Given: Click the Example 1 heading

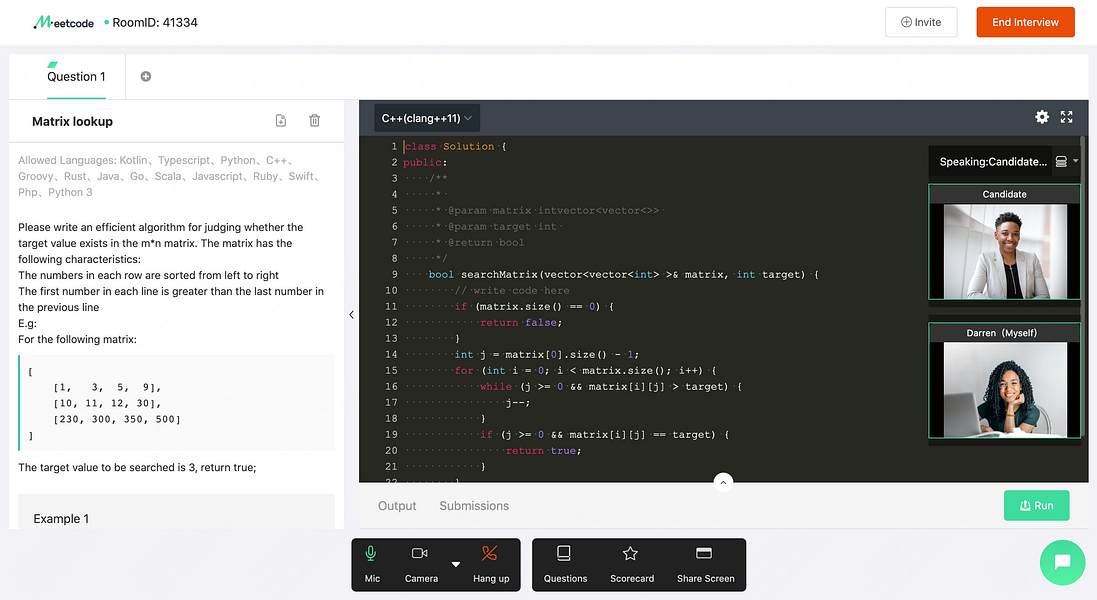Looking at the screenshot, I should point(61,519).
